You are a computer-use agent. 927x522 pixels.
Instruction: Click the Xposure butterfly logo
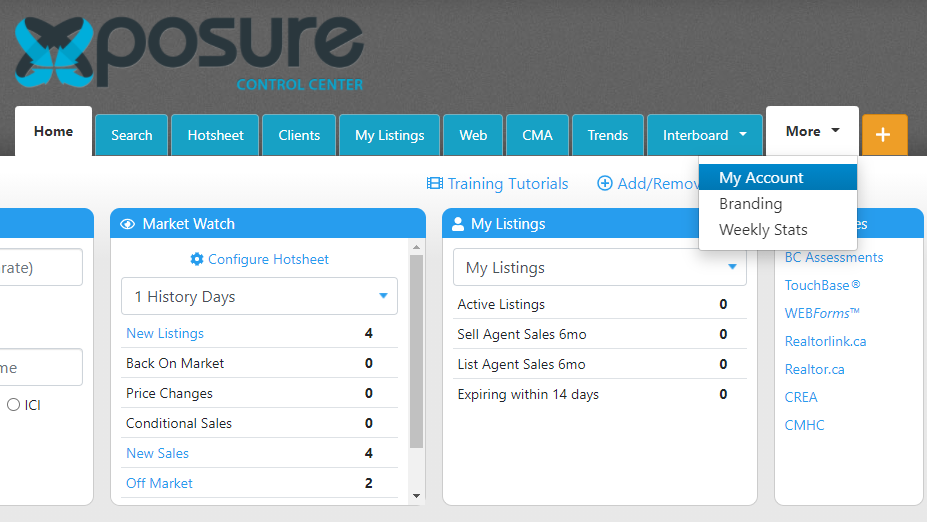pos(54,52)
